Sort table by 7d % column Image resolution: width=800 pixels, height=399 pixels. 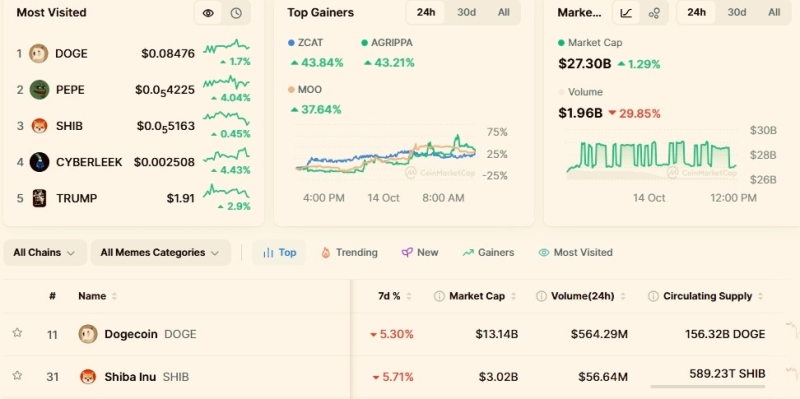point(394,296)
